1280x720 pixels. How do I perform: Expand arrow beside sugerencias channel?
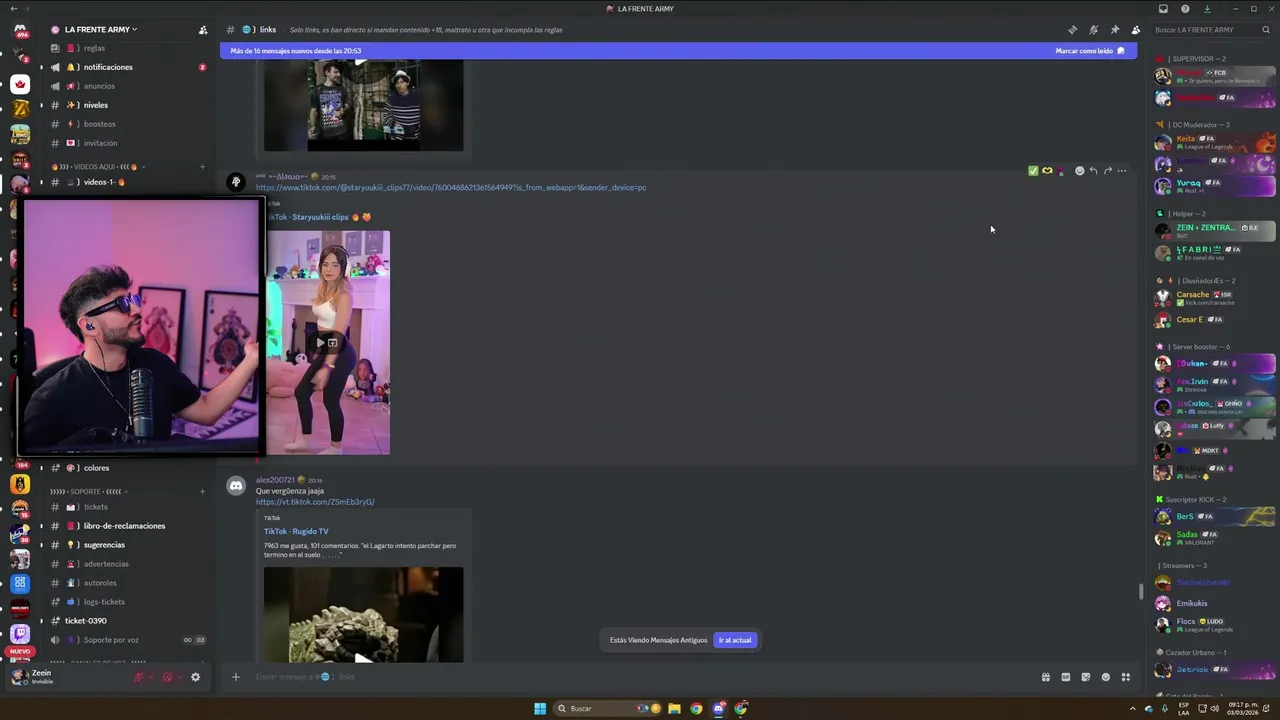pyautogui.click(x=41, y=545)
